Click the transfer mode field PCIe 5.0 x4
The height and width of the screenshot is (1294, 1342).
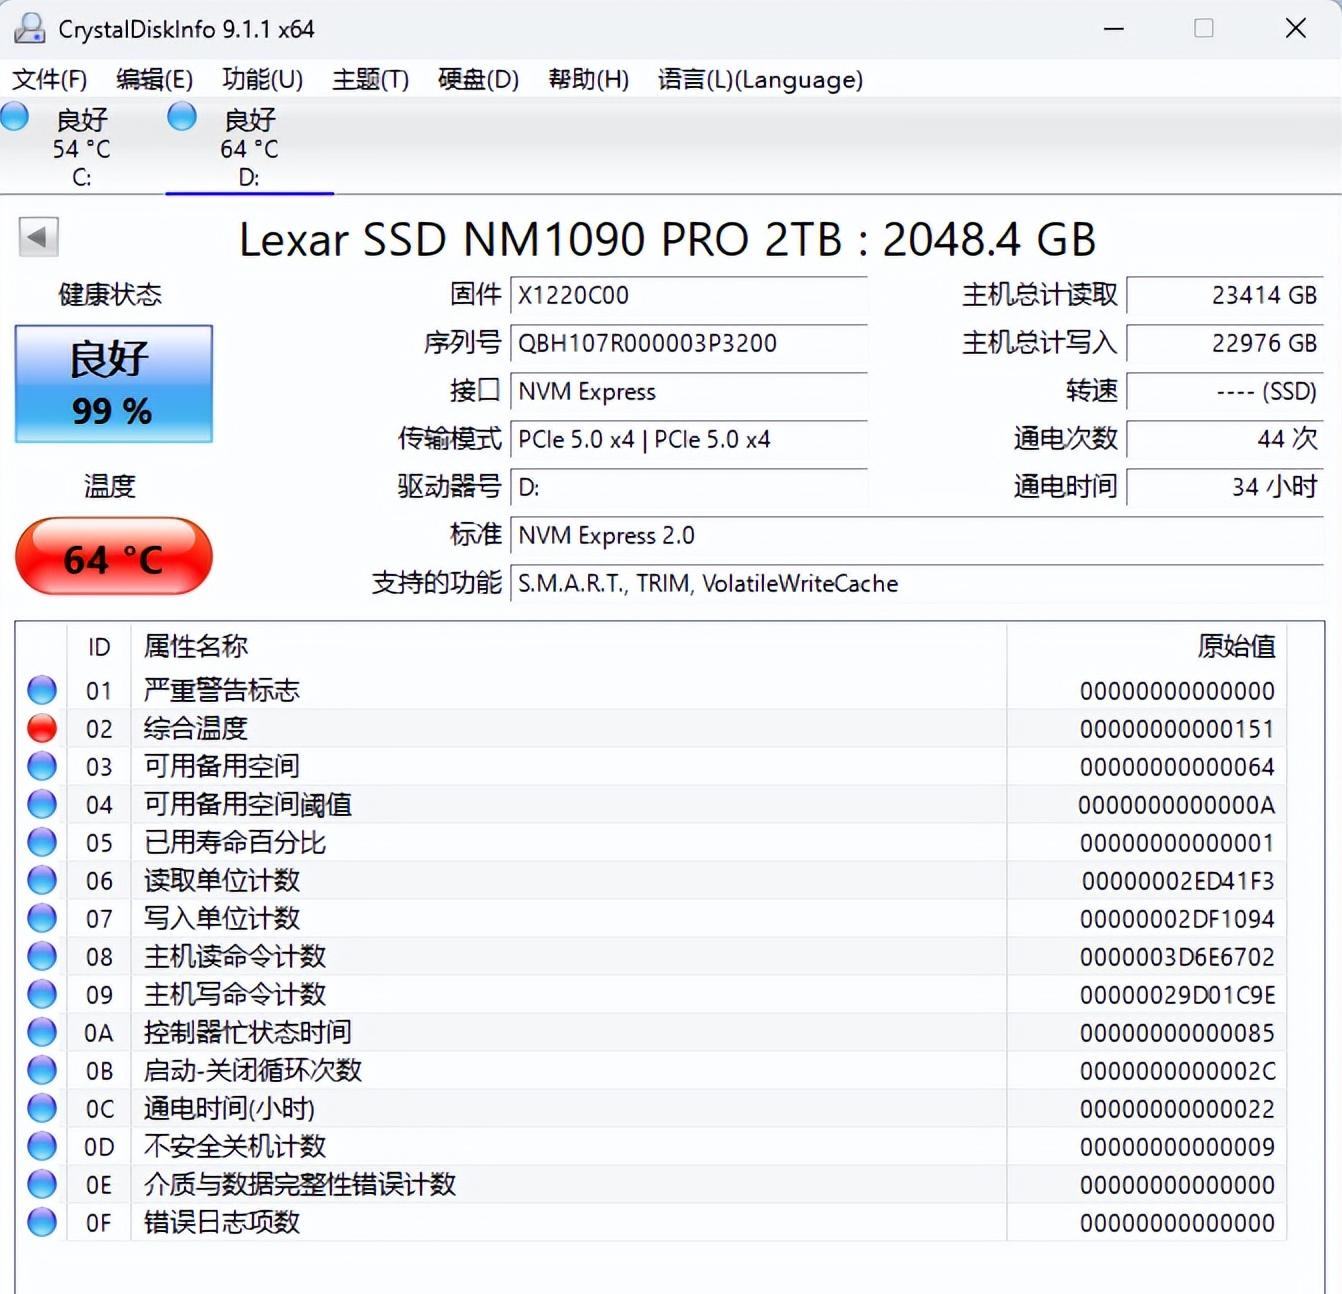click(688, 440)
